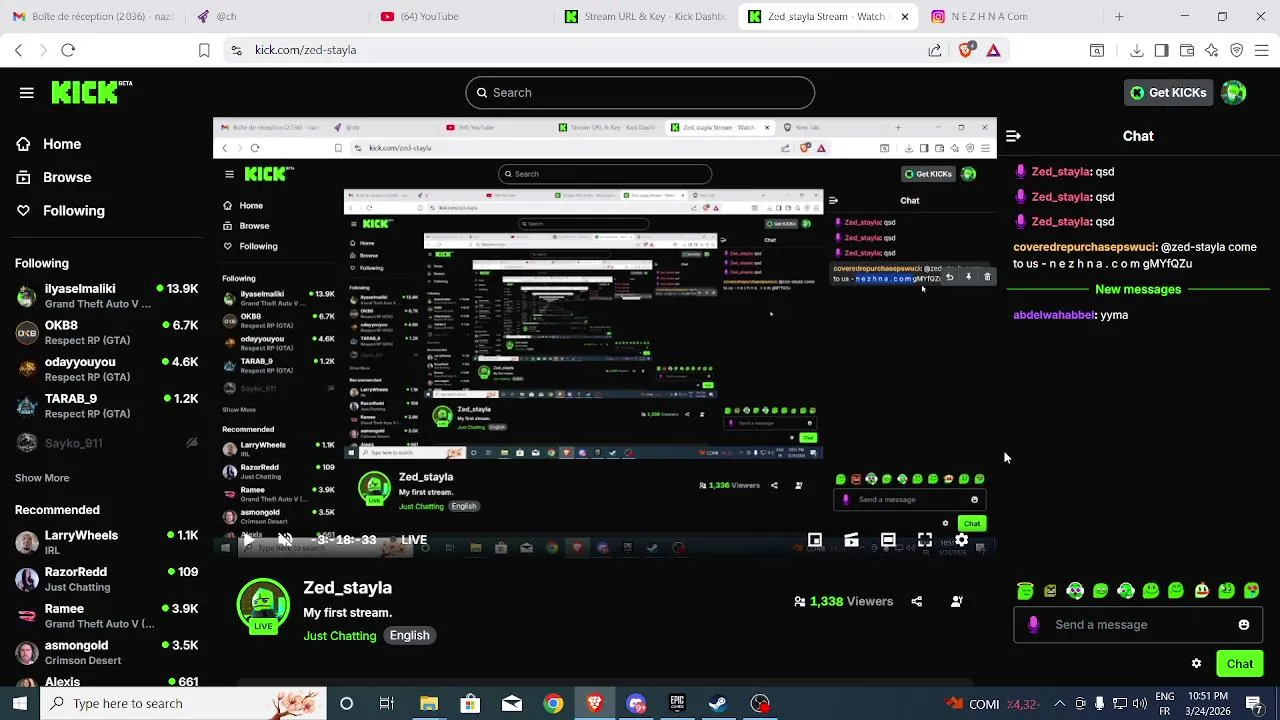Open Brave Rewards triangle icon
1280x720 pixels.
[993, 50]
